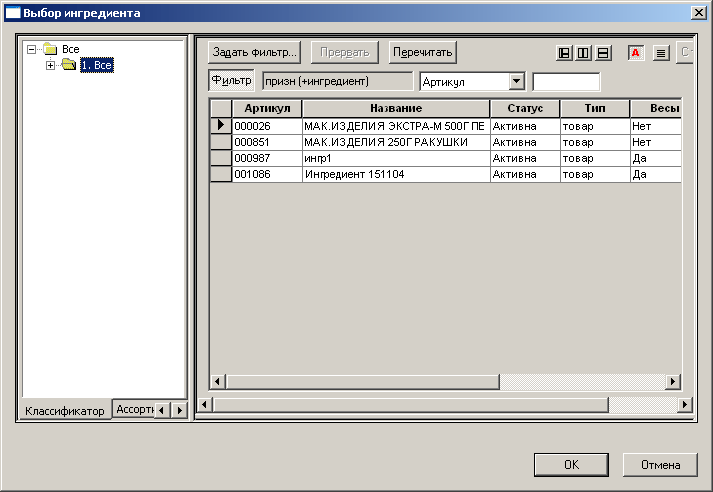Click the horizontal split layout icon
Screen dimensions: 713x492
603,53
